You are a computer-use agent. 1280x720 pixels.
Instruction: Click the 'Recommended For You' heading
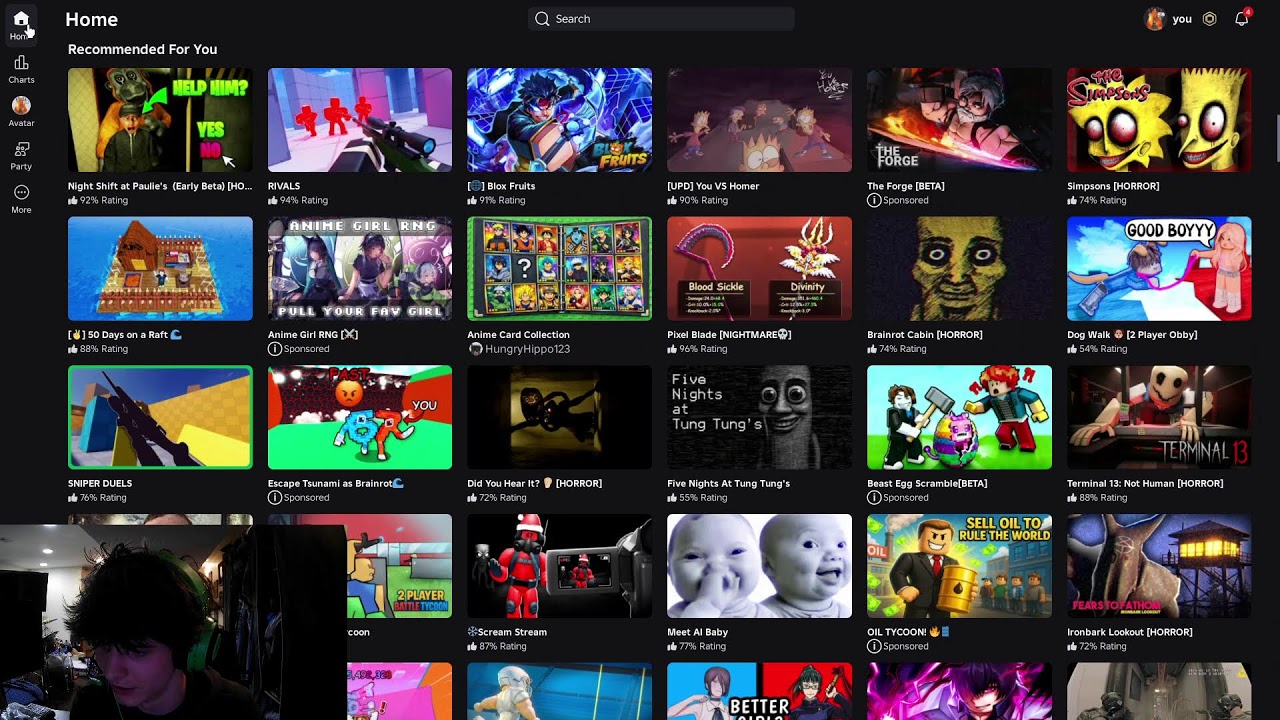pos(142,49)
